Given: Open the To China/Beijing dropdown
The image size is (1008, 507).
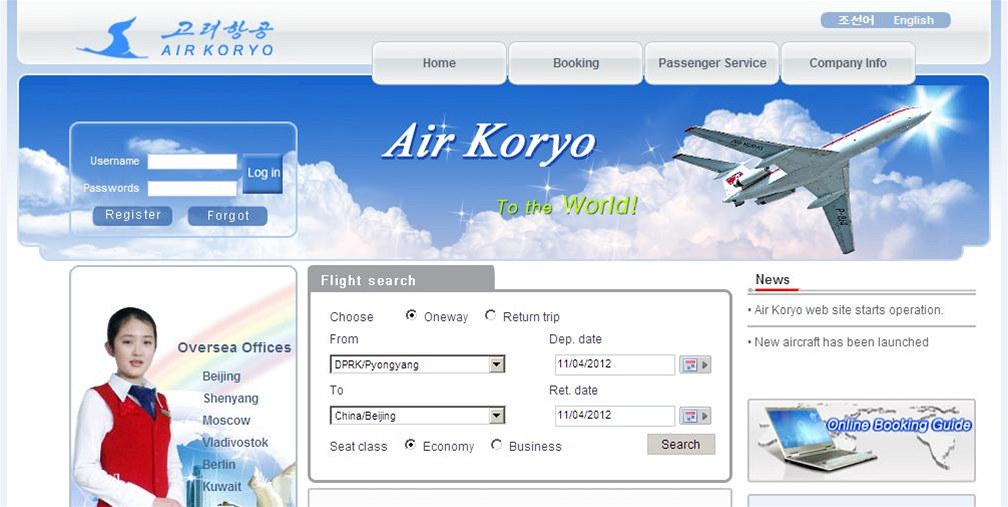Looking at the screenshot, I should (x=417, y=416).
